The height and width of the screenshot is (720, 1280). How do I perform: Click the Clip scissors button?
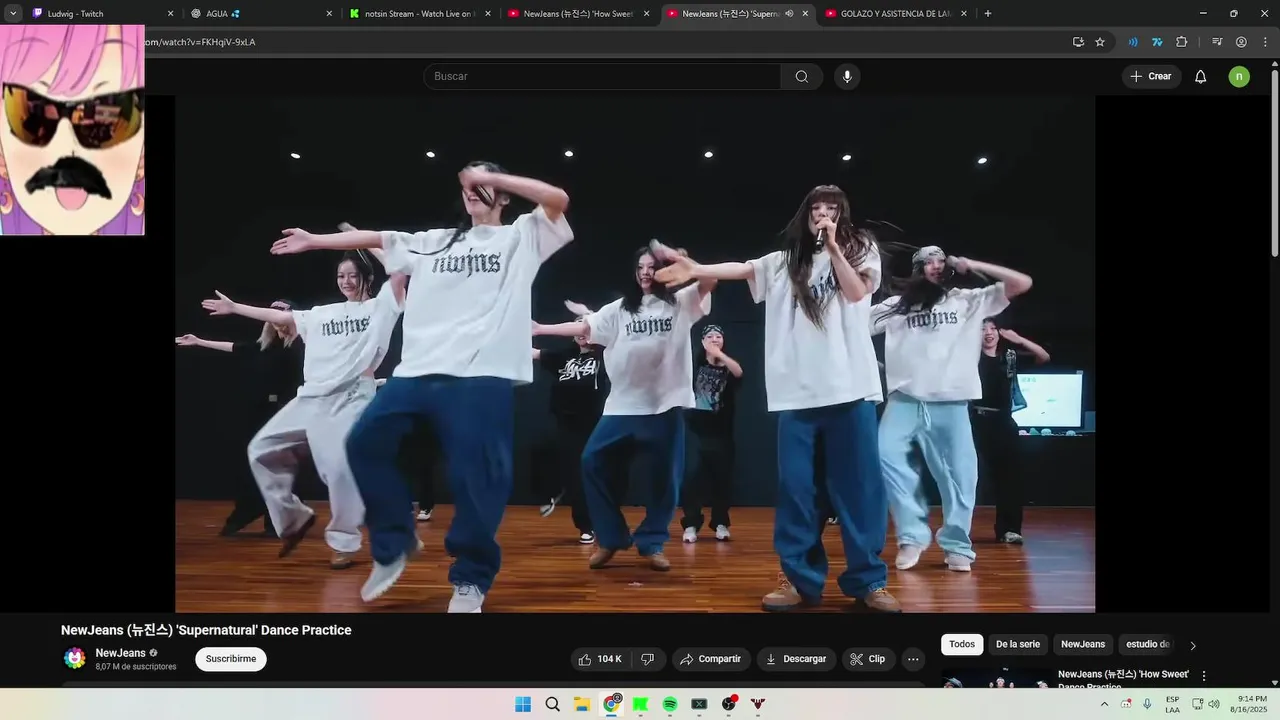[x=868, y=659]
